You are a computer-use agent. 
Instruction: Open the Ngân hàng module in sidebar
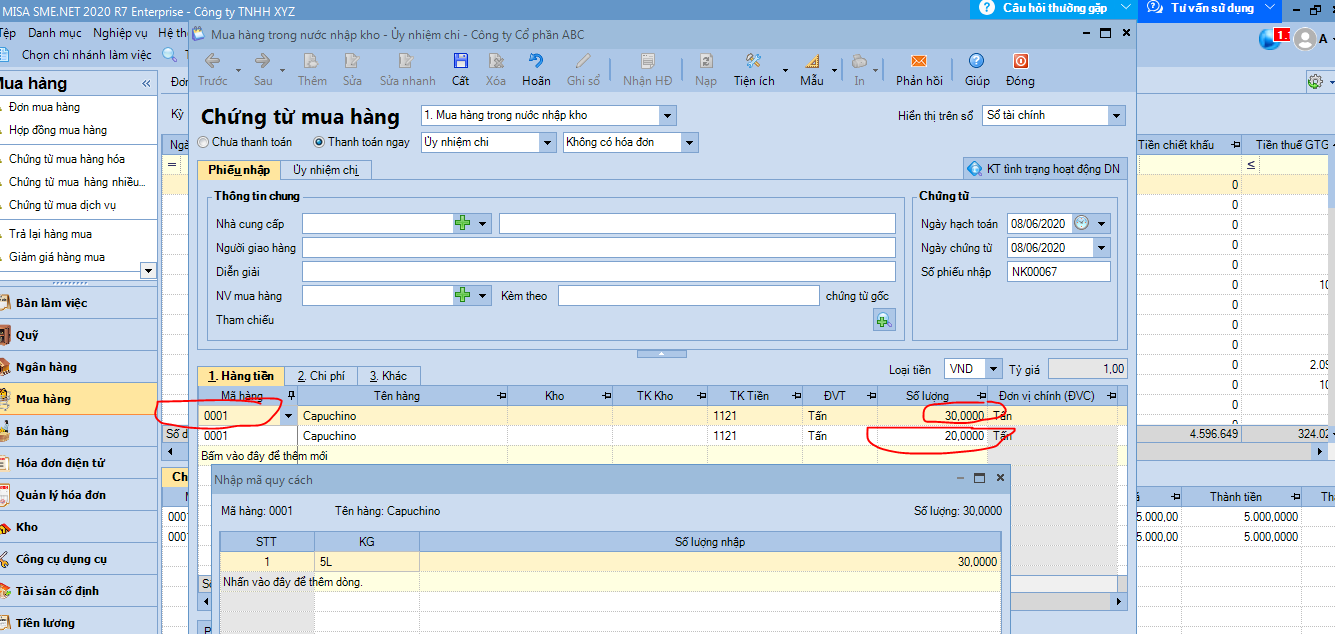[x=78, y=367]
